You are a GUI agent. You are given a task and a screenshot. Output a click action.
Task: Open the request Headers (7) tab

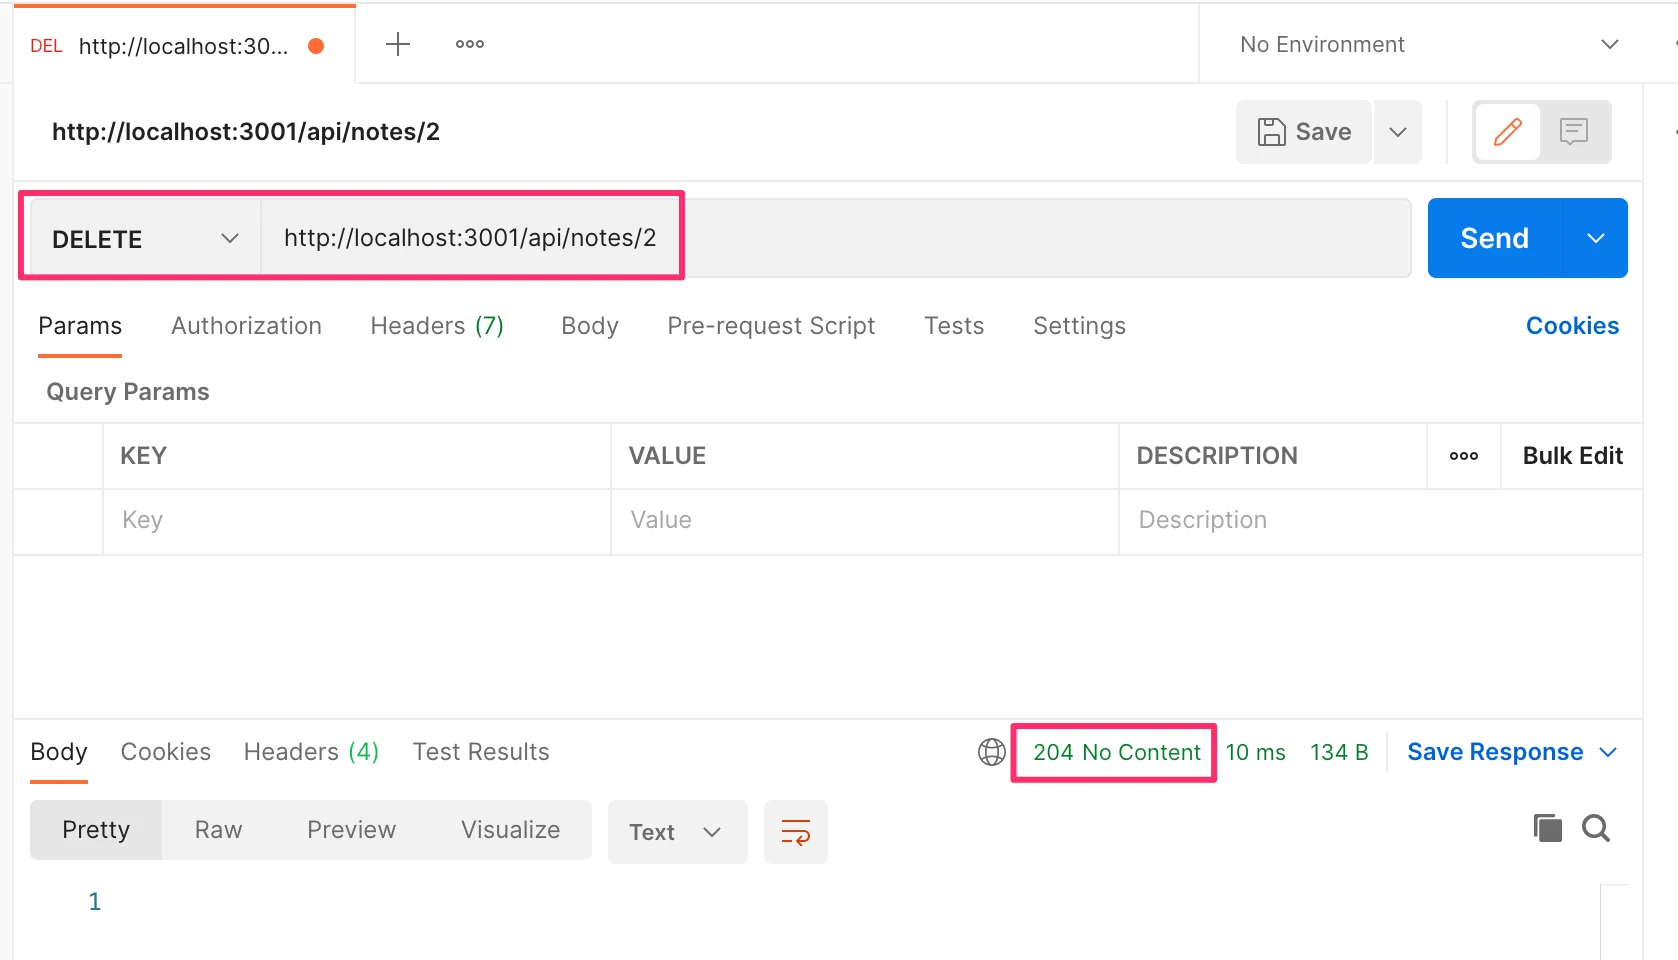[437, 326]
